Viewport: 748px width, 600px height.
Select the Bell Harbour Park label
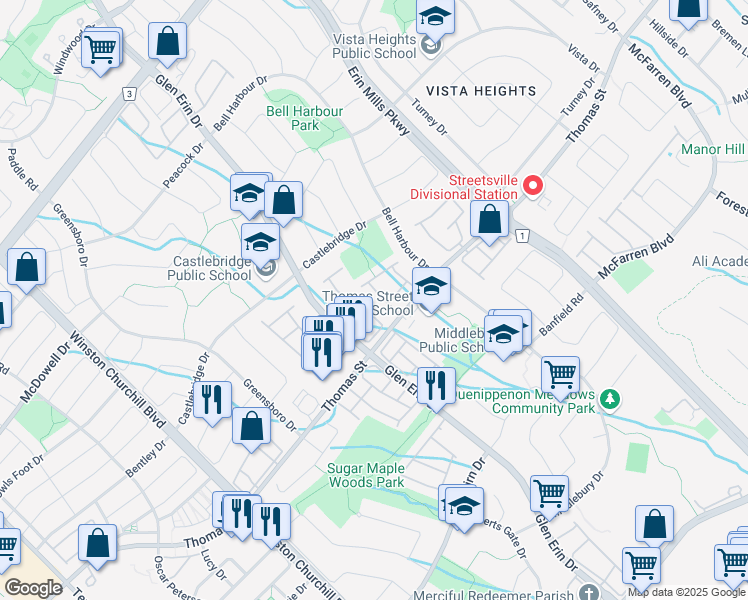305,118
